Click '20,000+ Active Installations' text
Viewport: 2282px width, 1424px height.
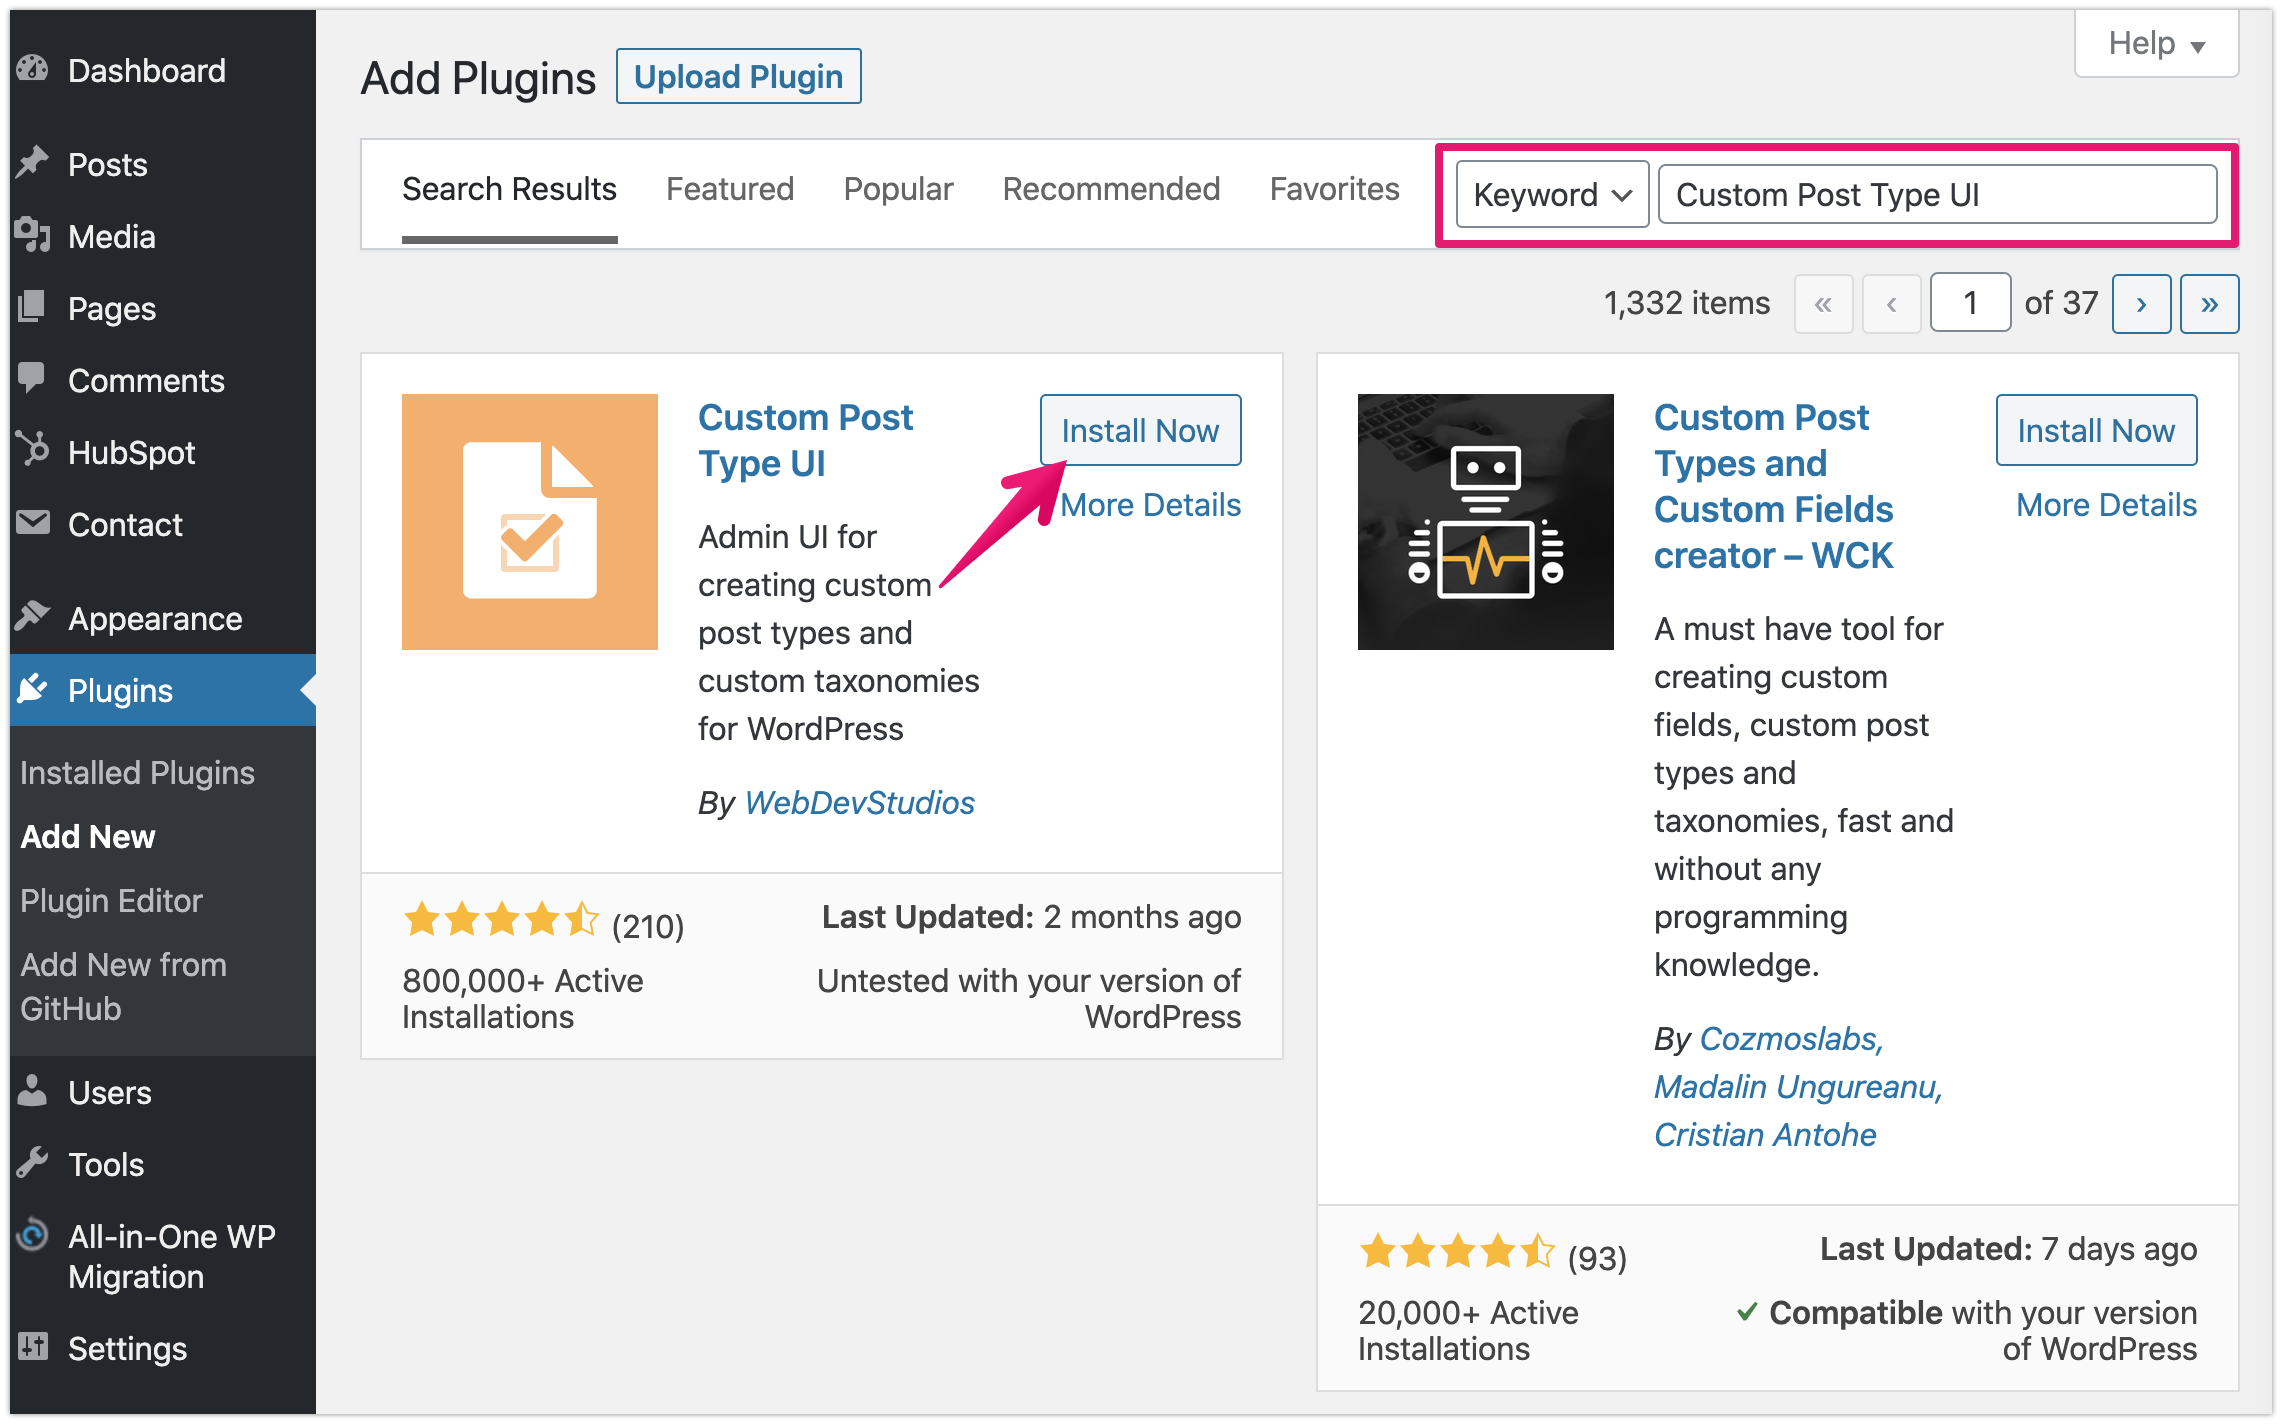pos(1468,1330)
